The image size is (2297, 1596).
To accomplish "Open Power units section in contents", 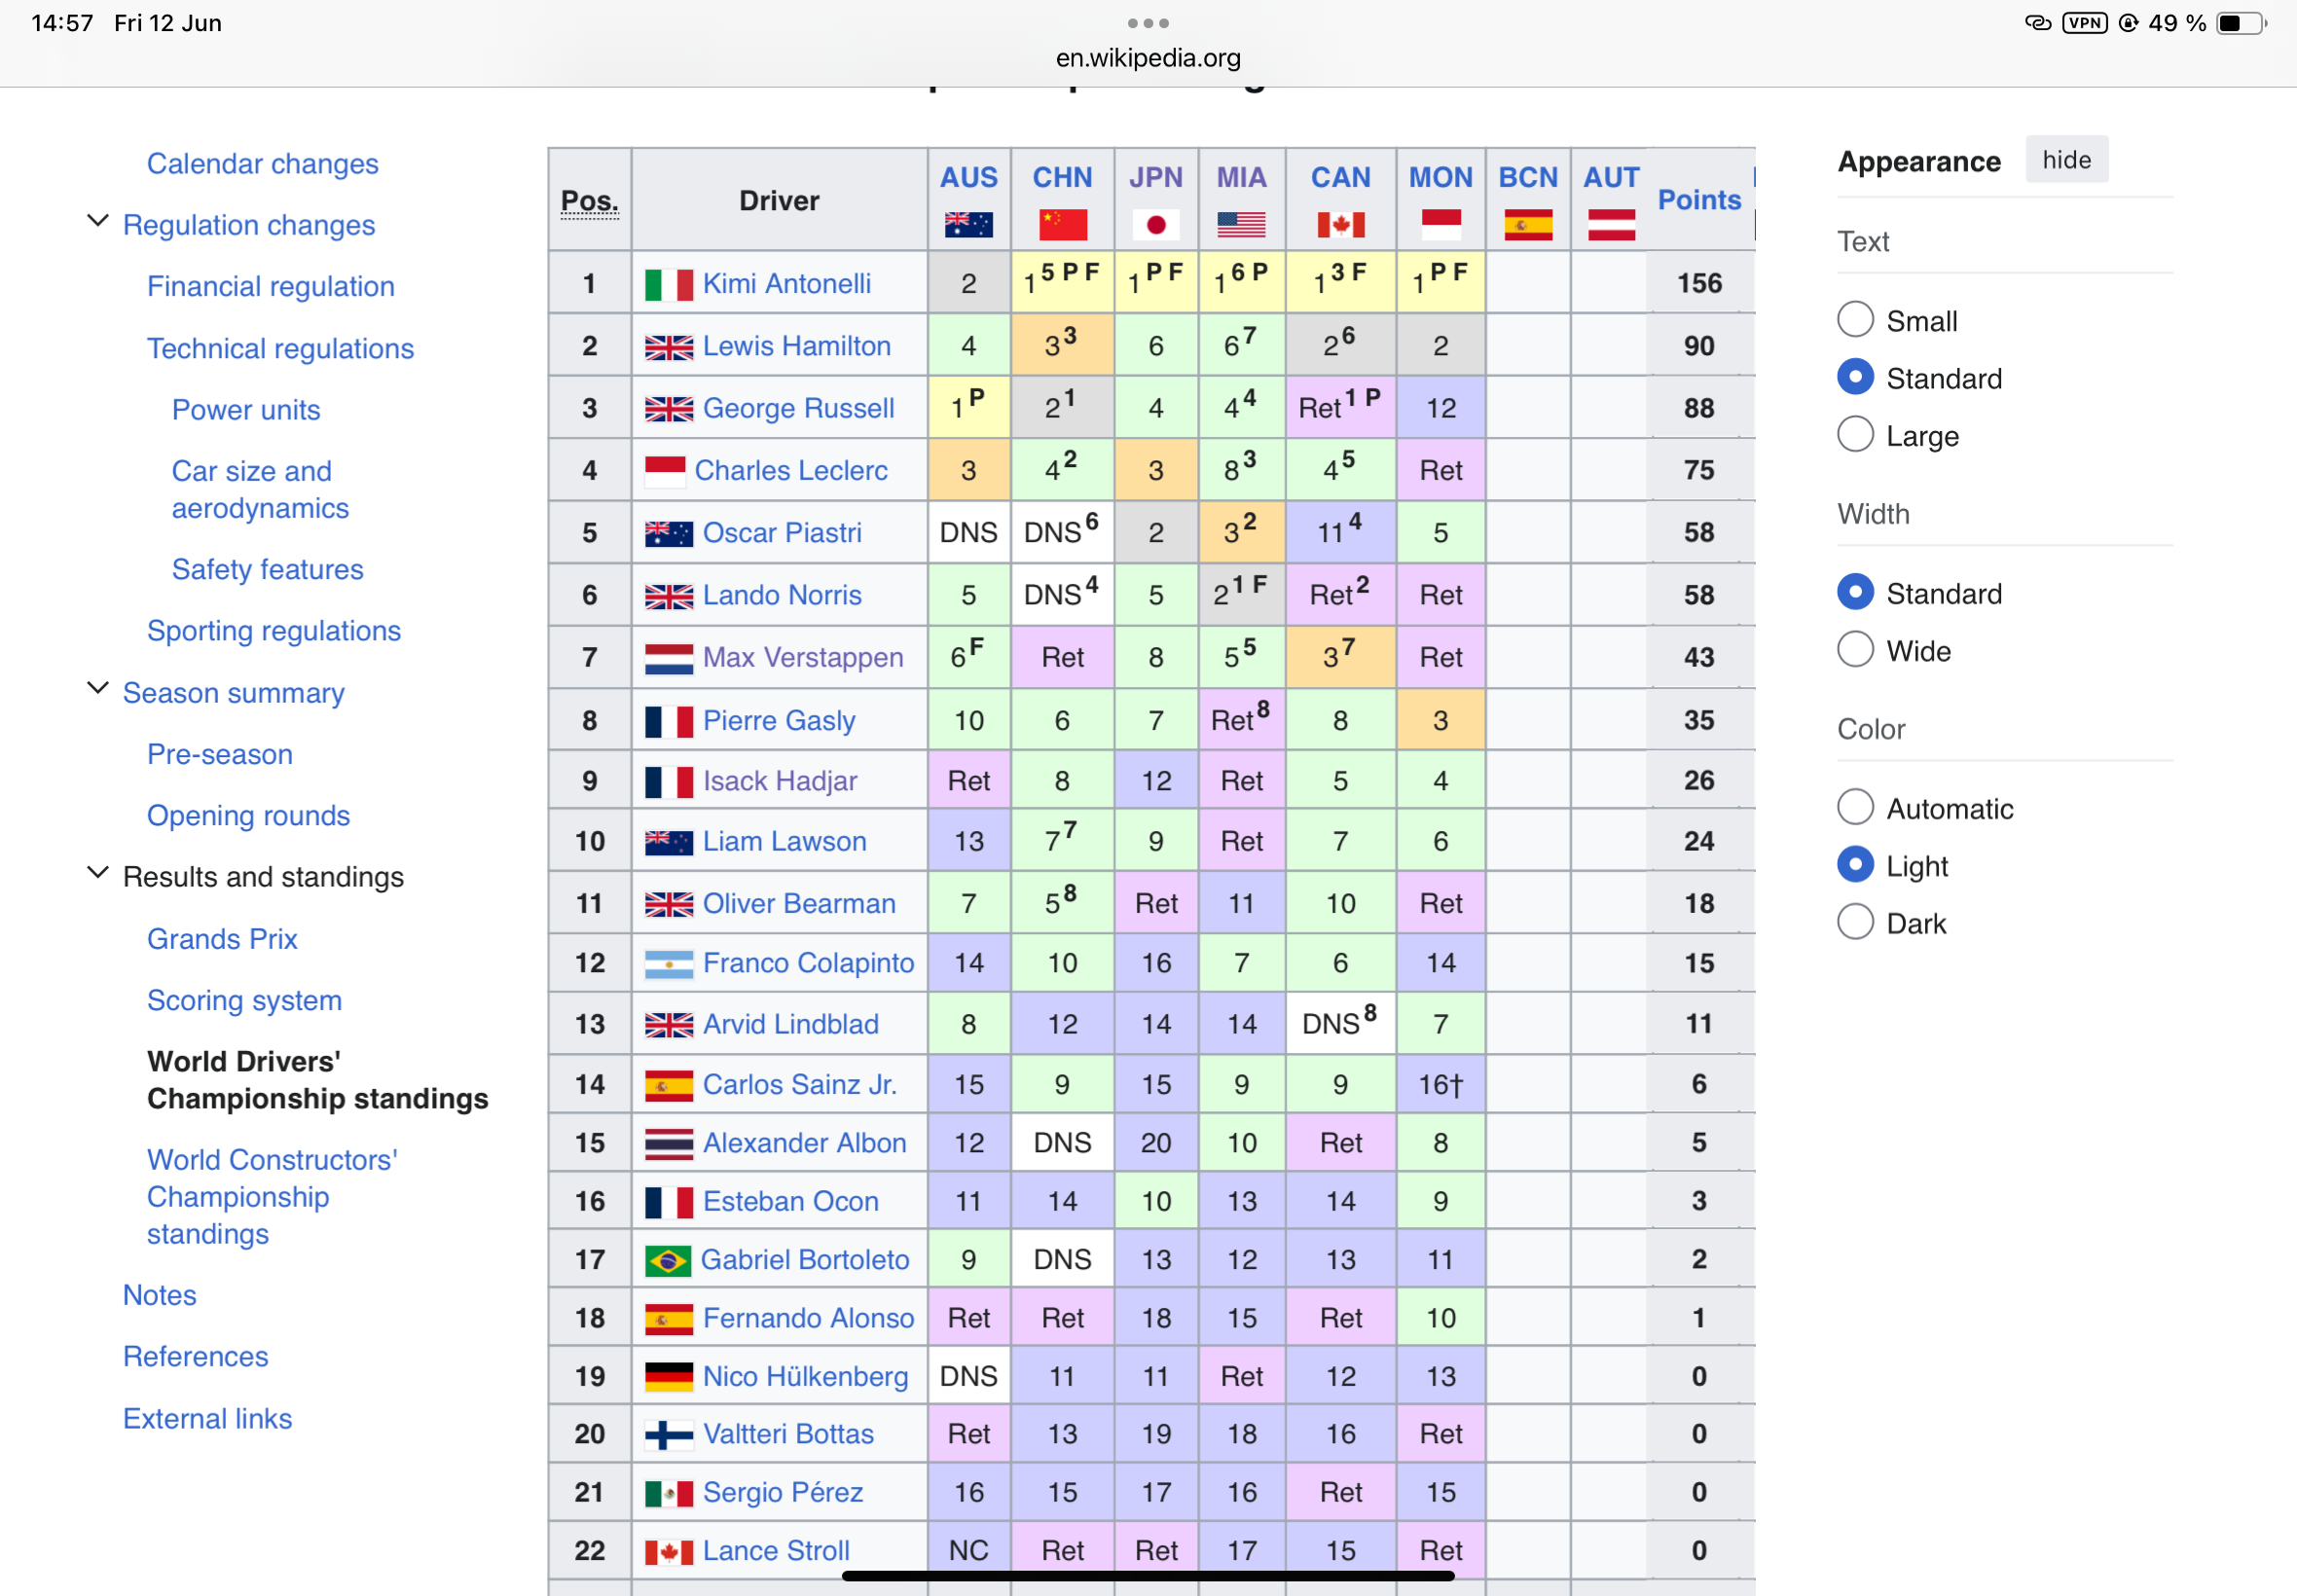I will click(246, 410).
